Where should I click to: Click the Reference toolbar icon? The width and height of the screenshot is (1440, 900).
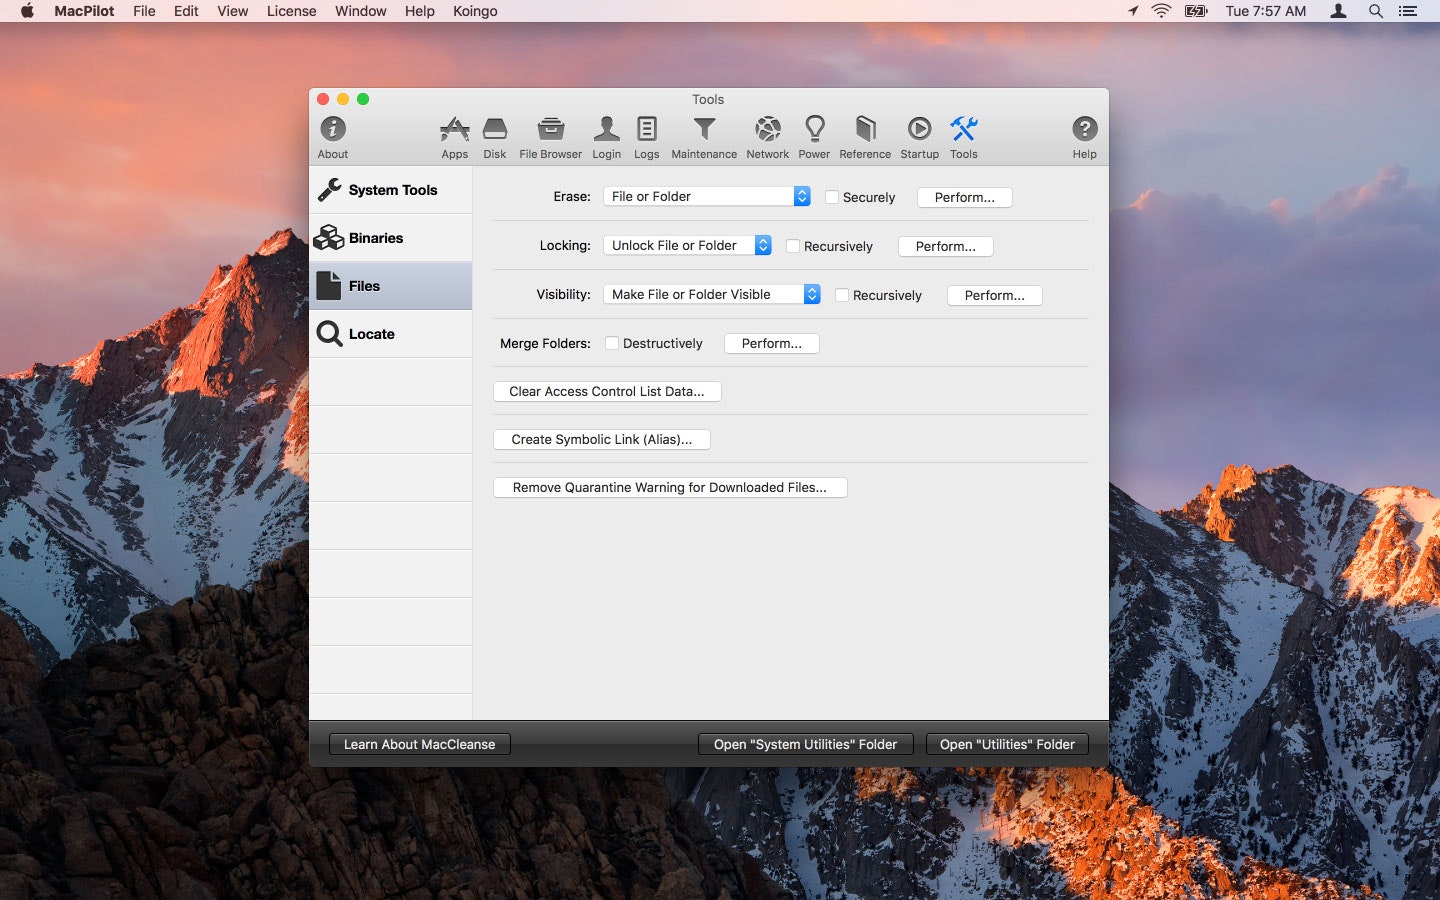click(864, 137)
